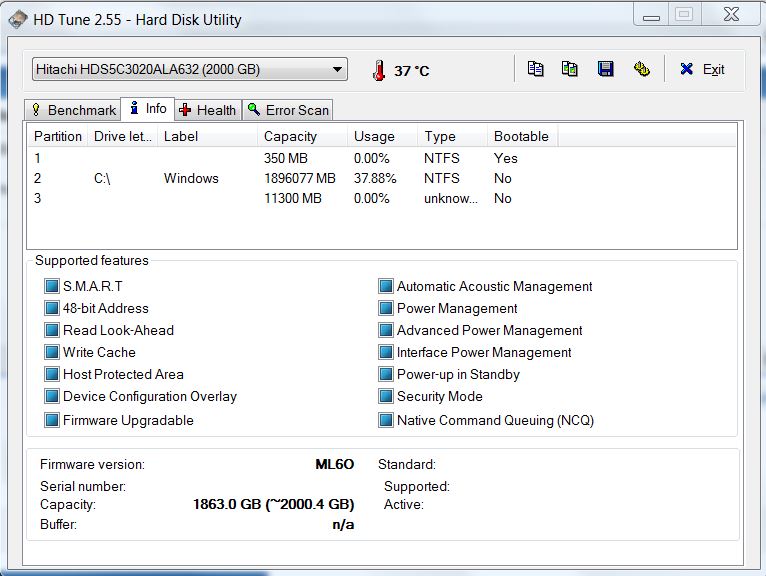Click the Firmware Upgradable checkbox

[x=51, y=420]
